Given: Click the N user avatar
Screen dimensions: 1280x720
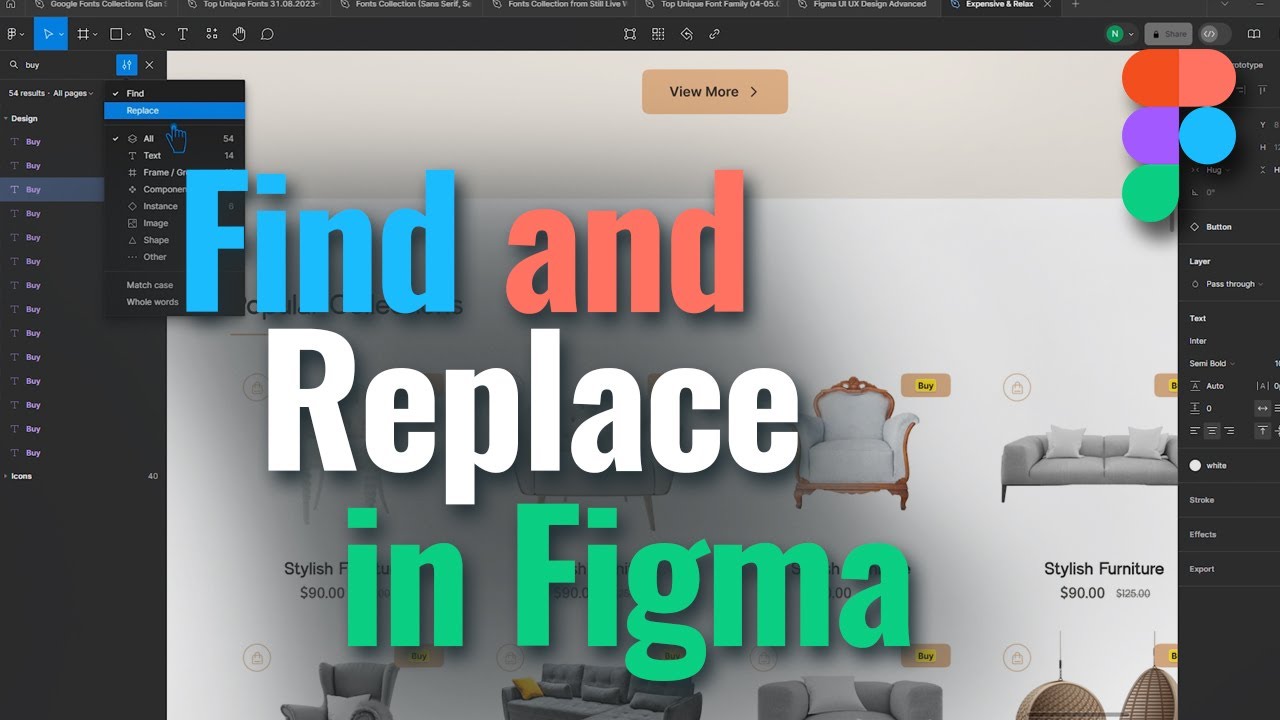Looking at the screenshot, I should tap(1115, 34).
